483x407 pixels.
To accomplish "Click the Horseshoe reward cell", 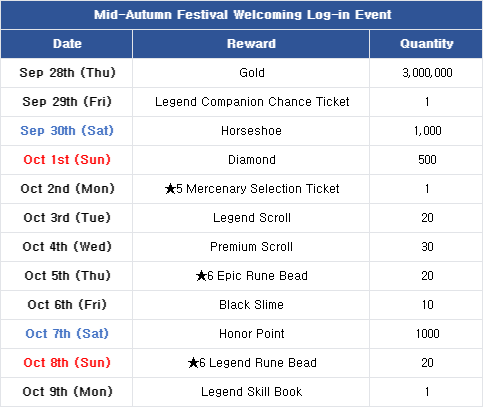I will click(x=251, y=131).
